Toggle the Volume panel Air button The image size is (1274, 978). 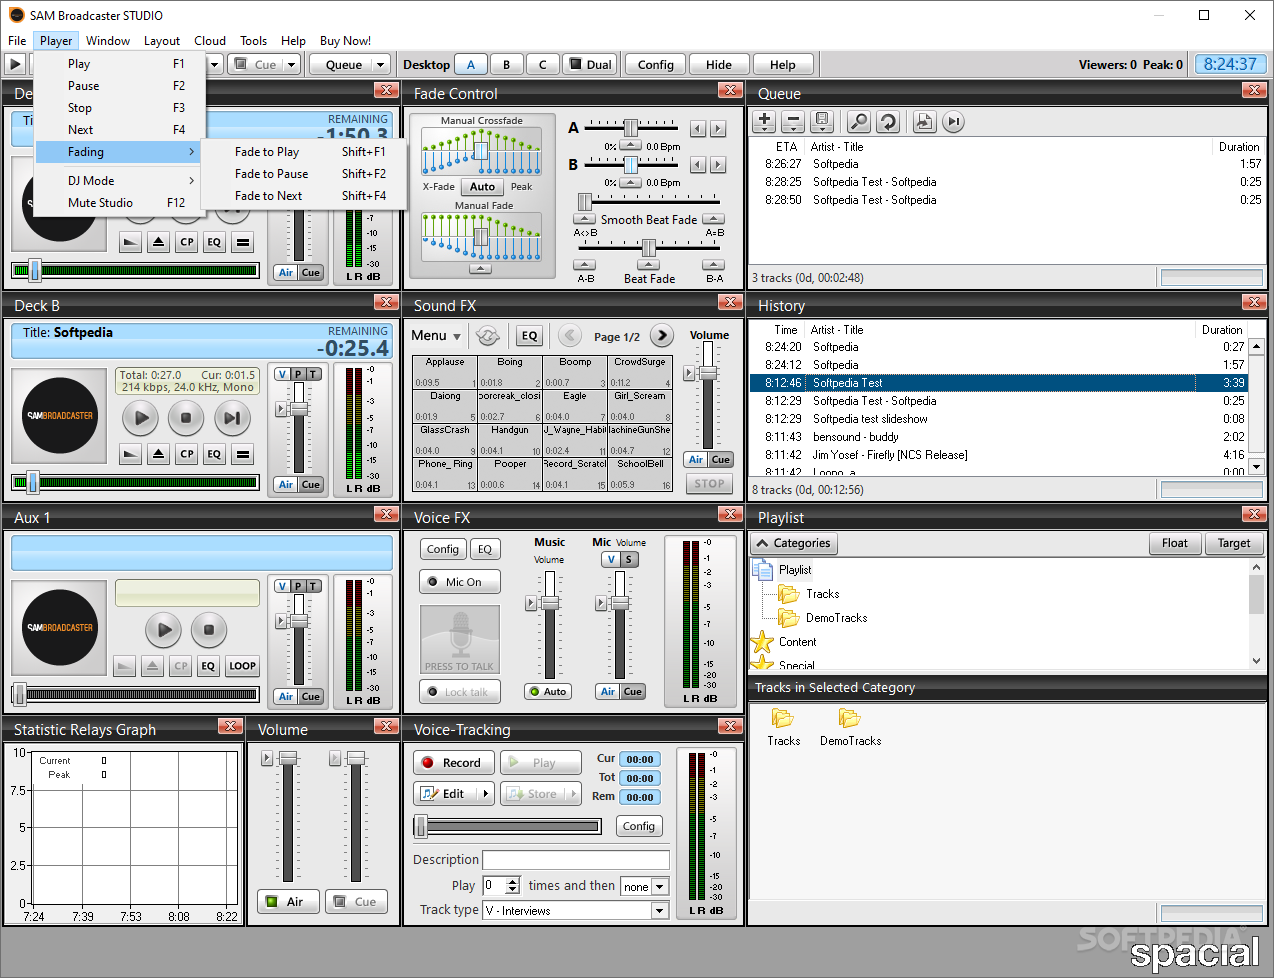coord(287,902)
